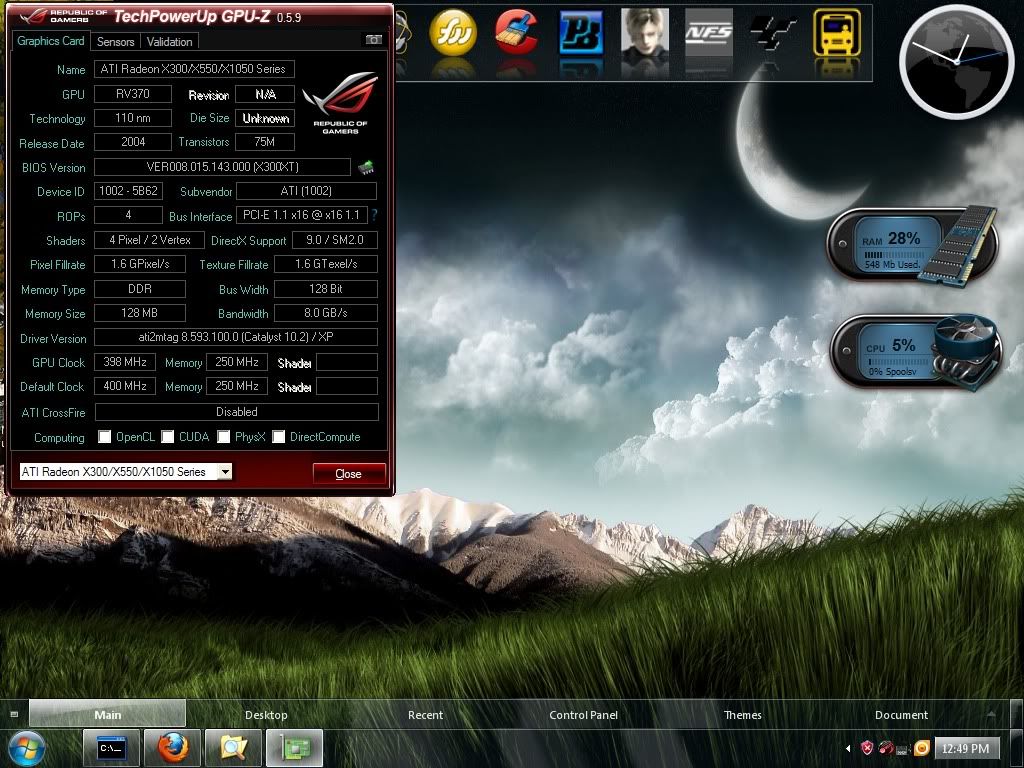
Task: Launch the PB game dock icon
Action: pos(581,32)
